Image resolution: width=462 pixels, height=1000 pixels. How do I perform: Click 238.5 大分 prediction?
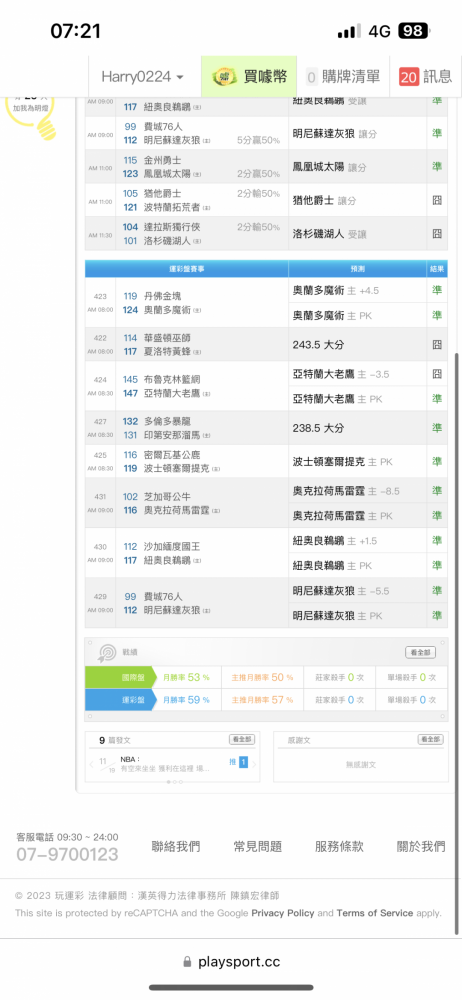[318, 427]
